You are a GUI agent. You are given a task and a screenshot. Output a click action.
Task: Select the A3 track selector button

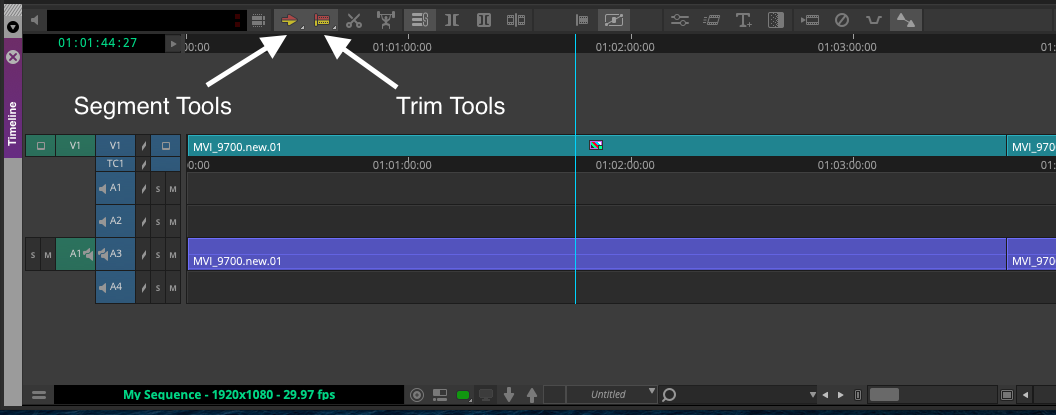coord(115,254)
